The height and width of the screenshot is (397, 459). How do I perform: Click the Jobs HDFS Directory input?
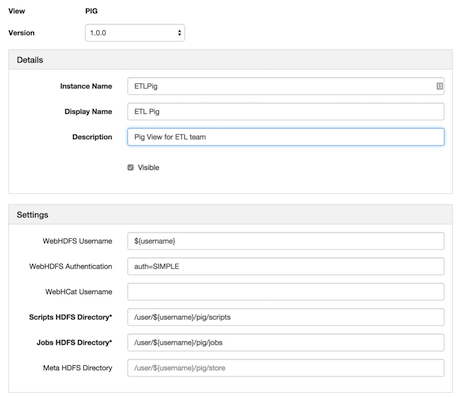[x=286, y=342]
